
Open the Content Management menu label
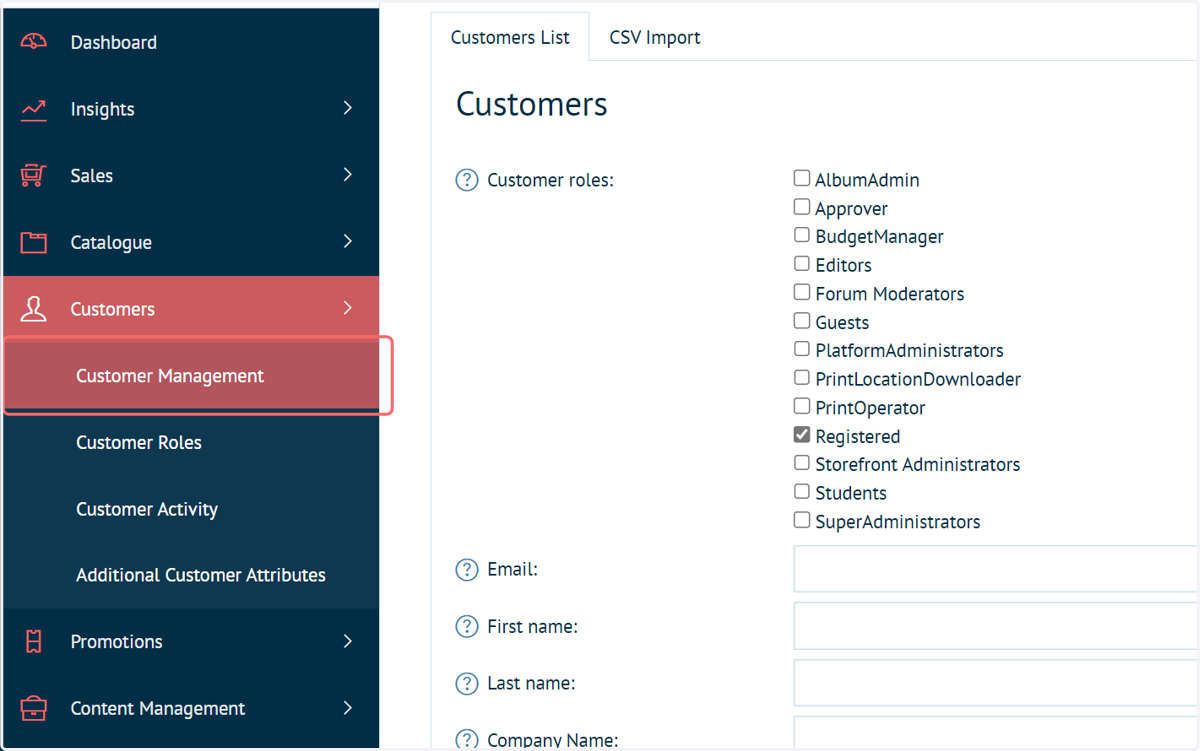coord(157,708)
